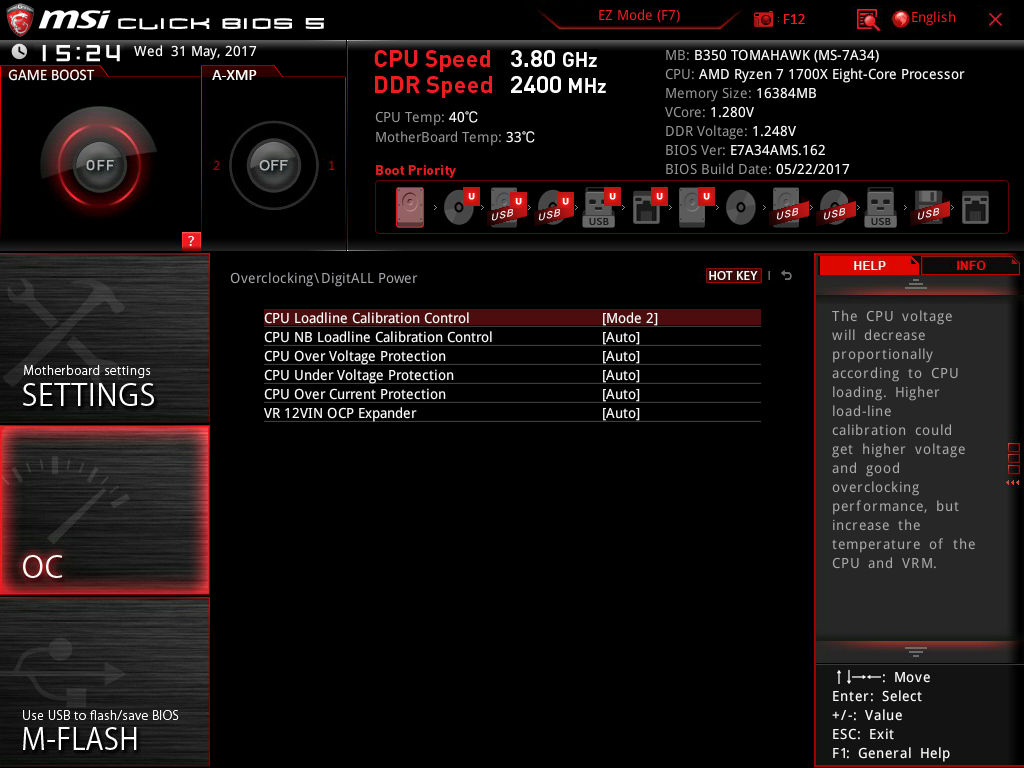1024x768 pixels.
Task: Click the sixth boot icon, UEFI network
Action: (x=649, y=206)
